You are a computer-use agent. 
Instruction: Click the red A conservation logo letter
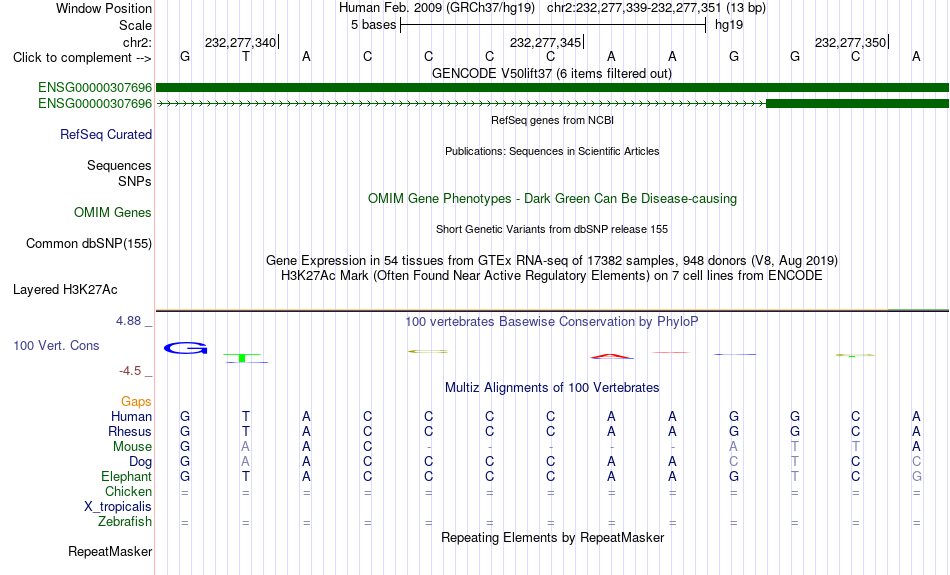click(611, 356)
